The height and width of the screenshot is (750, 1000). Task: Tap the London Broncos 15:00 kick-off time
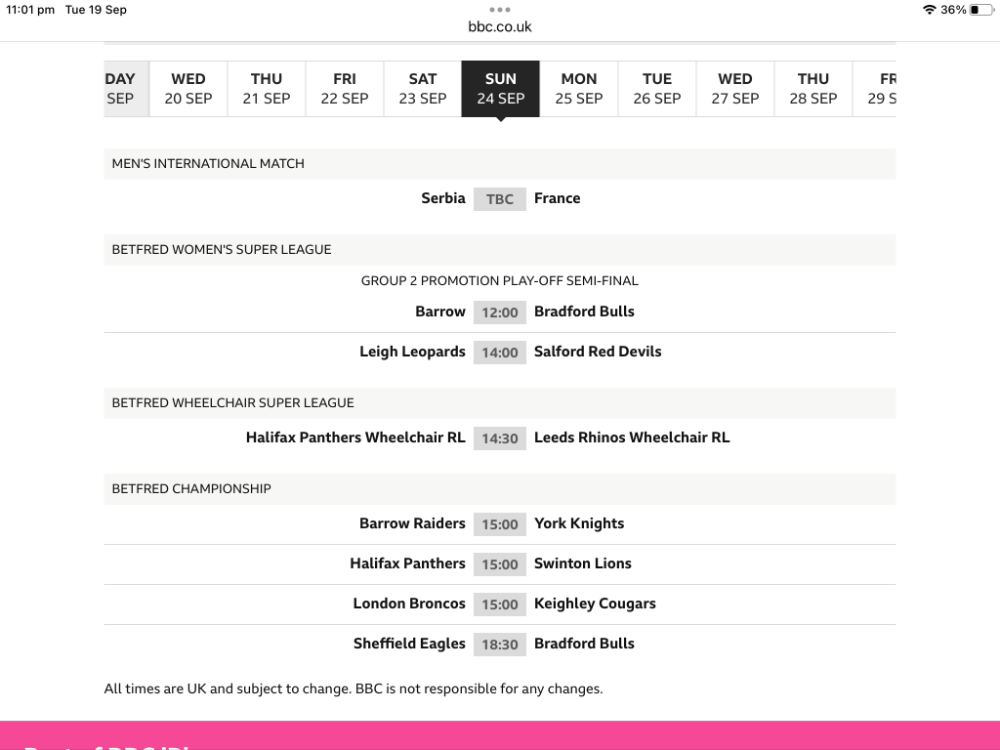coord(500,605)
